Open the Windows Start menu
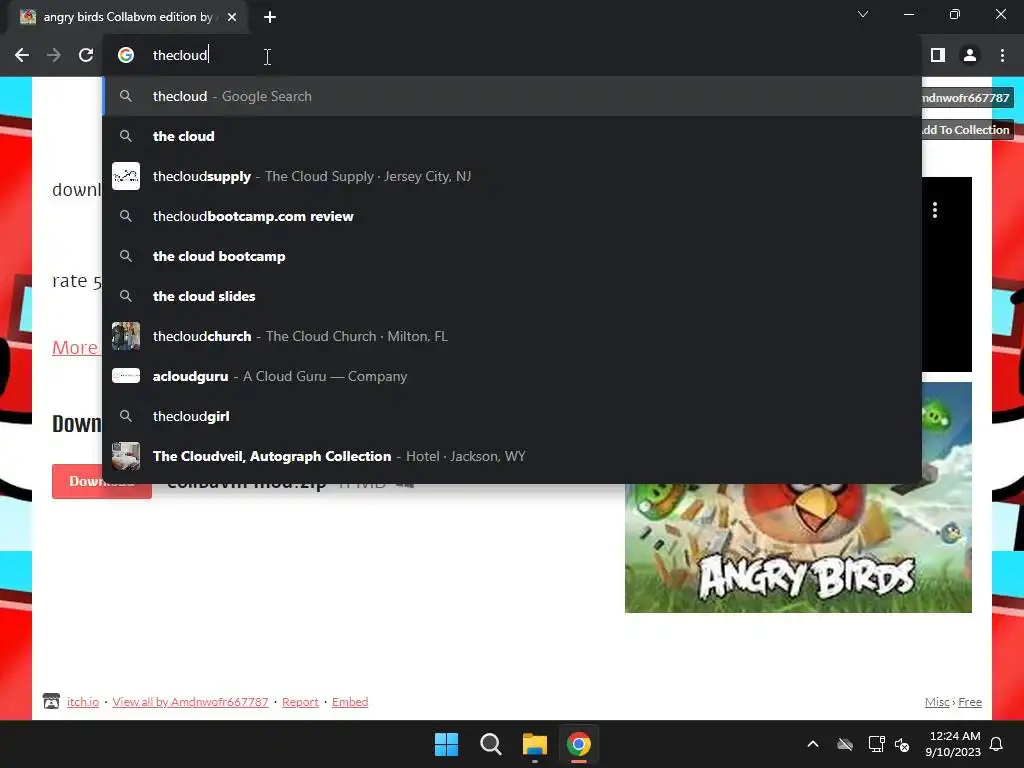1024x768 pixels. pos(447,744)
